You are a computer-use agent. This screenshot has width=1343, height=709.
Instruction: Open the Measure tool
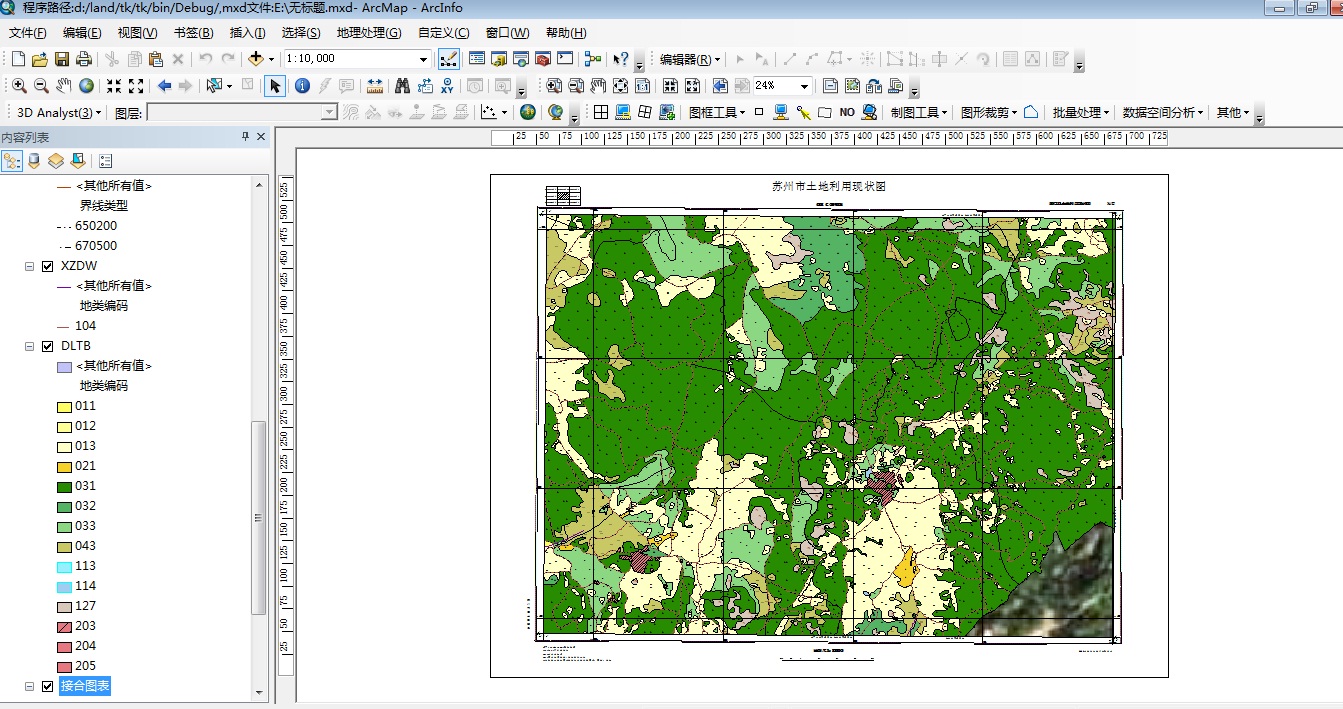375,86
